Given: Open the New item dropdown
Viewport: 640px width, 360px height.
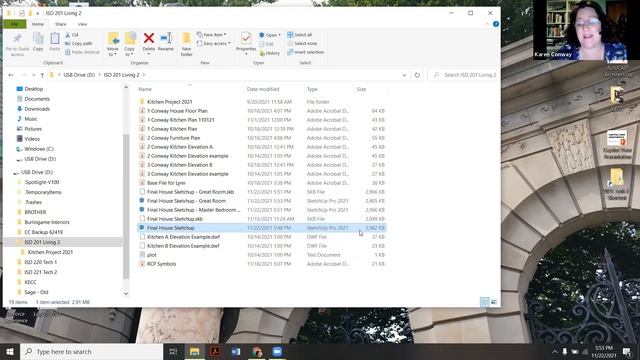Looking at the screenshot, I should [212, 35].
